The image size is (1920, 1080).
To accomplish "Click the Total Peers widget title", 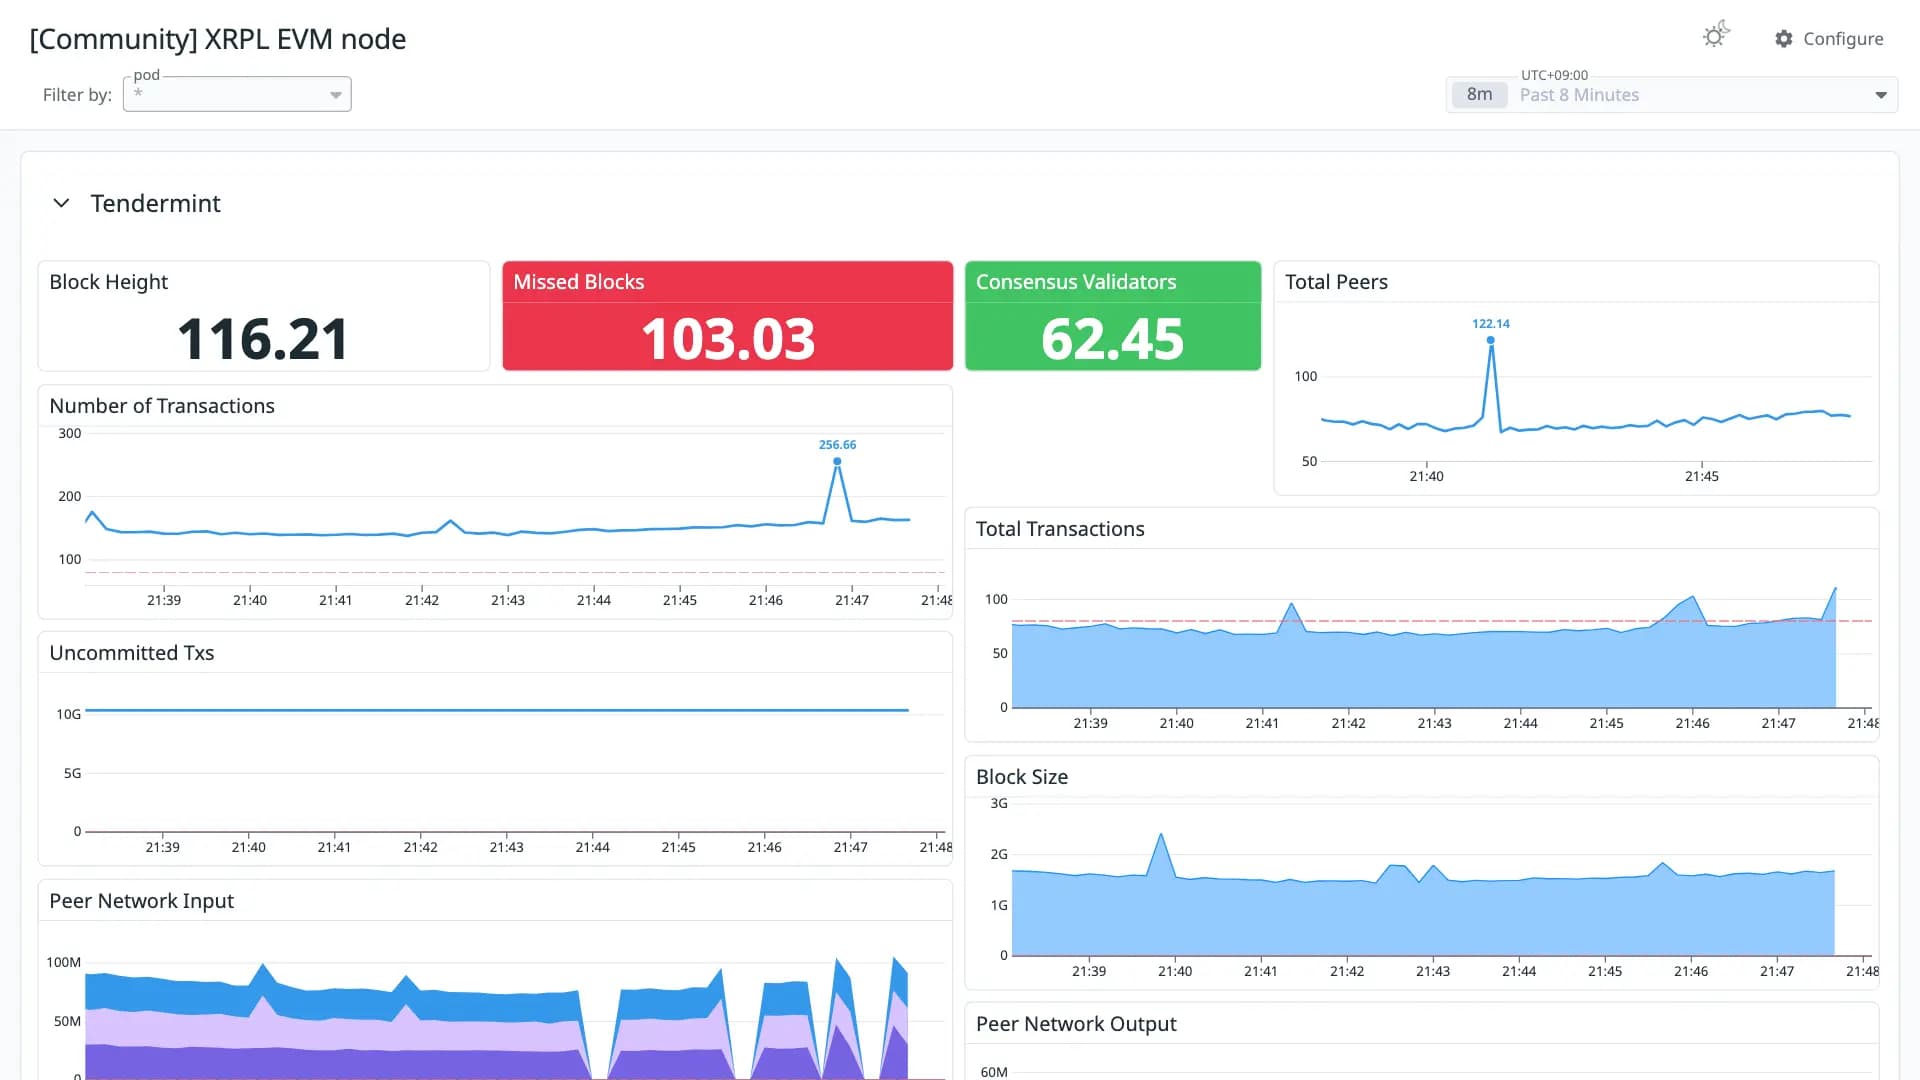I will click(x=1336, y=282).
